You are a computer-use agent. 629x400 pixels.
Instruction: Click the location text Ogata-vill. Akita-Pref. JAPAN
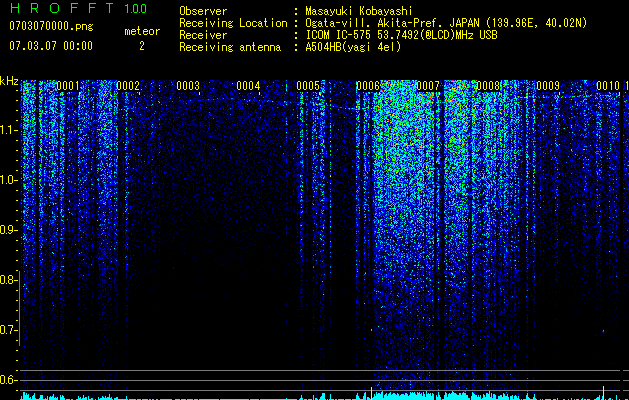[394, 23]
